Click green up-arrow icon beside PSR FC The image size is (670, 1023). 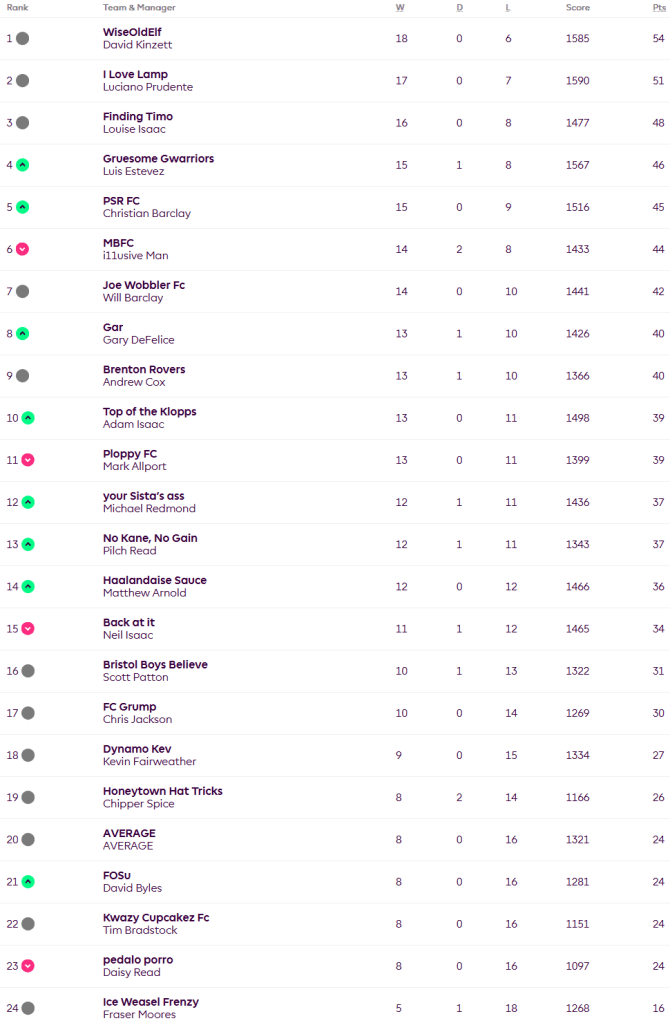coord(22,207)
